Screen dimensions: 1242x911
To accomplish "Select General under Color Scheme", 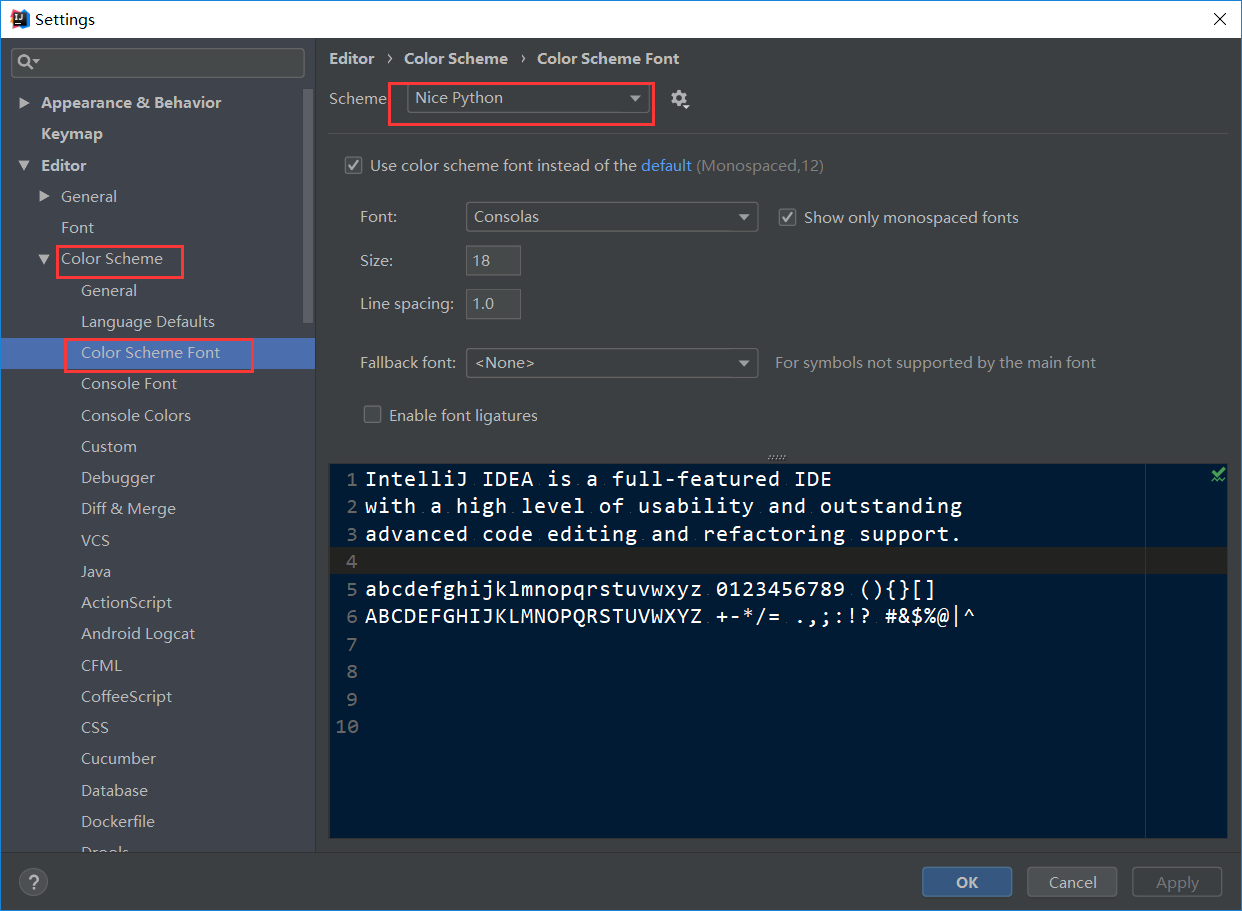I will [x=109, y=290].
